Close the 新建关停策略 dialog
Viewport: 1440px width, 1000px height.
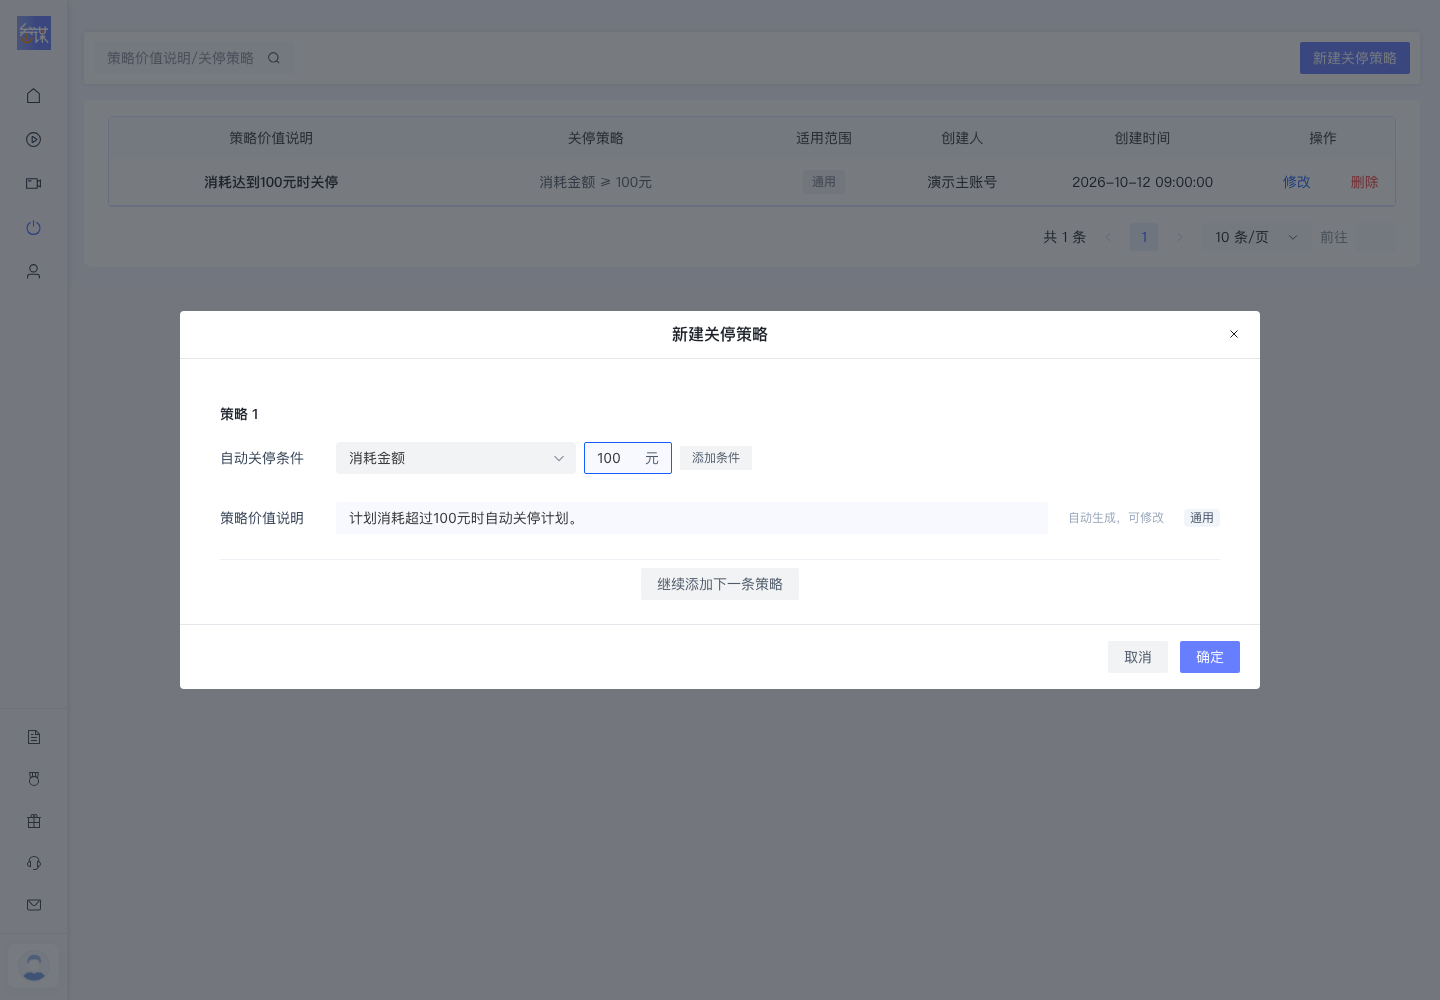[x=1234, y=334]
